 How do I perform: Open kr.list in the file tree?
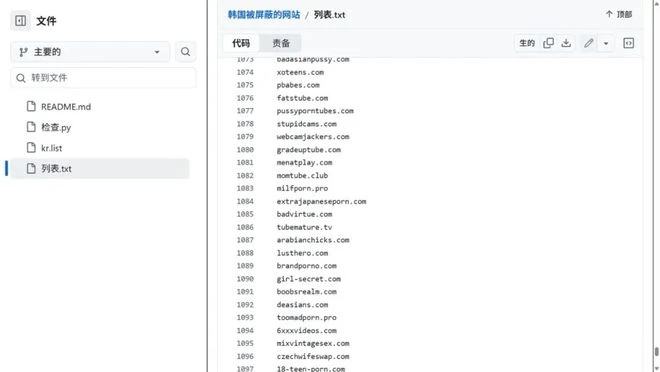click(x=51, y=148)
